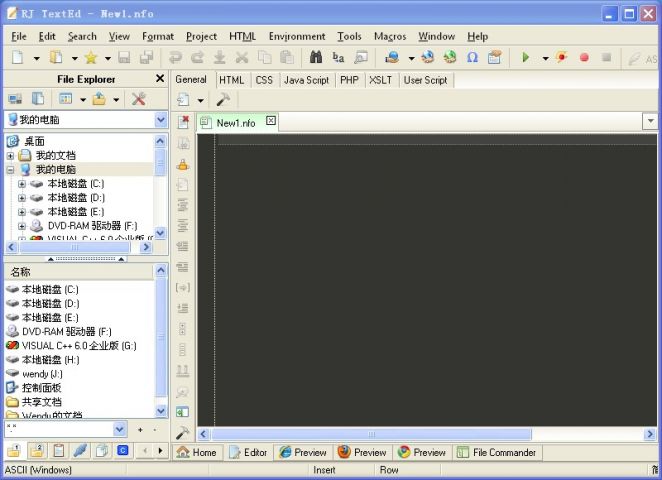Open the file filter combo box dropdown
The width and height of the screenshot is (662, 480).
tap(120, 429)
